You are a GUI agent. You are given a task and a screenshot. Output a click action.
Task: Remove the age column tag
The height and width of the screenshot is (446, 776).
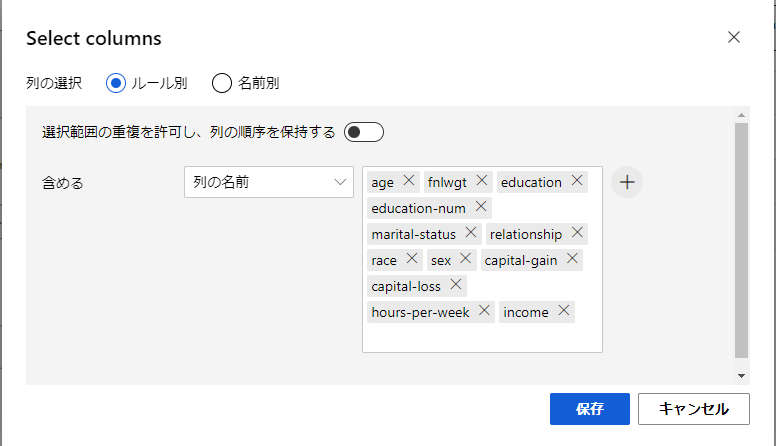tap(408, 181)
